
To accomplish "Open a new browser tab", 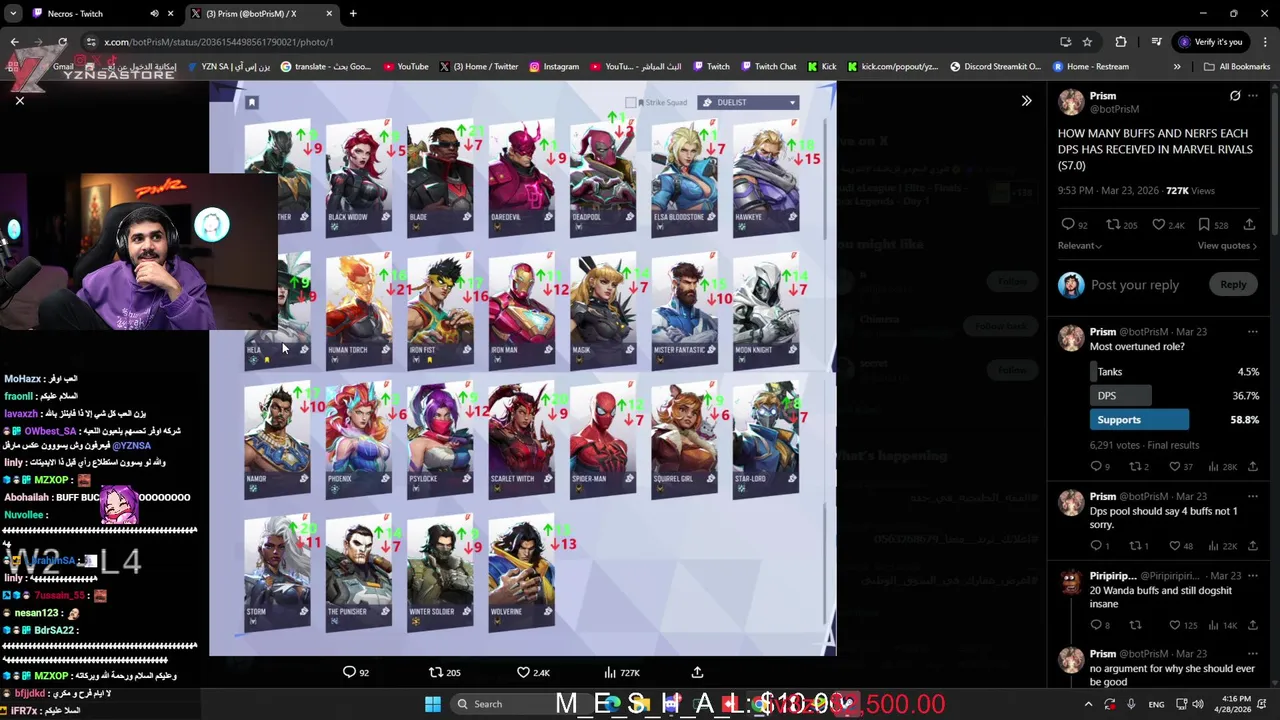I will tap(353, 14).
